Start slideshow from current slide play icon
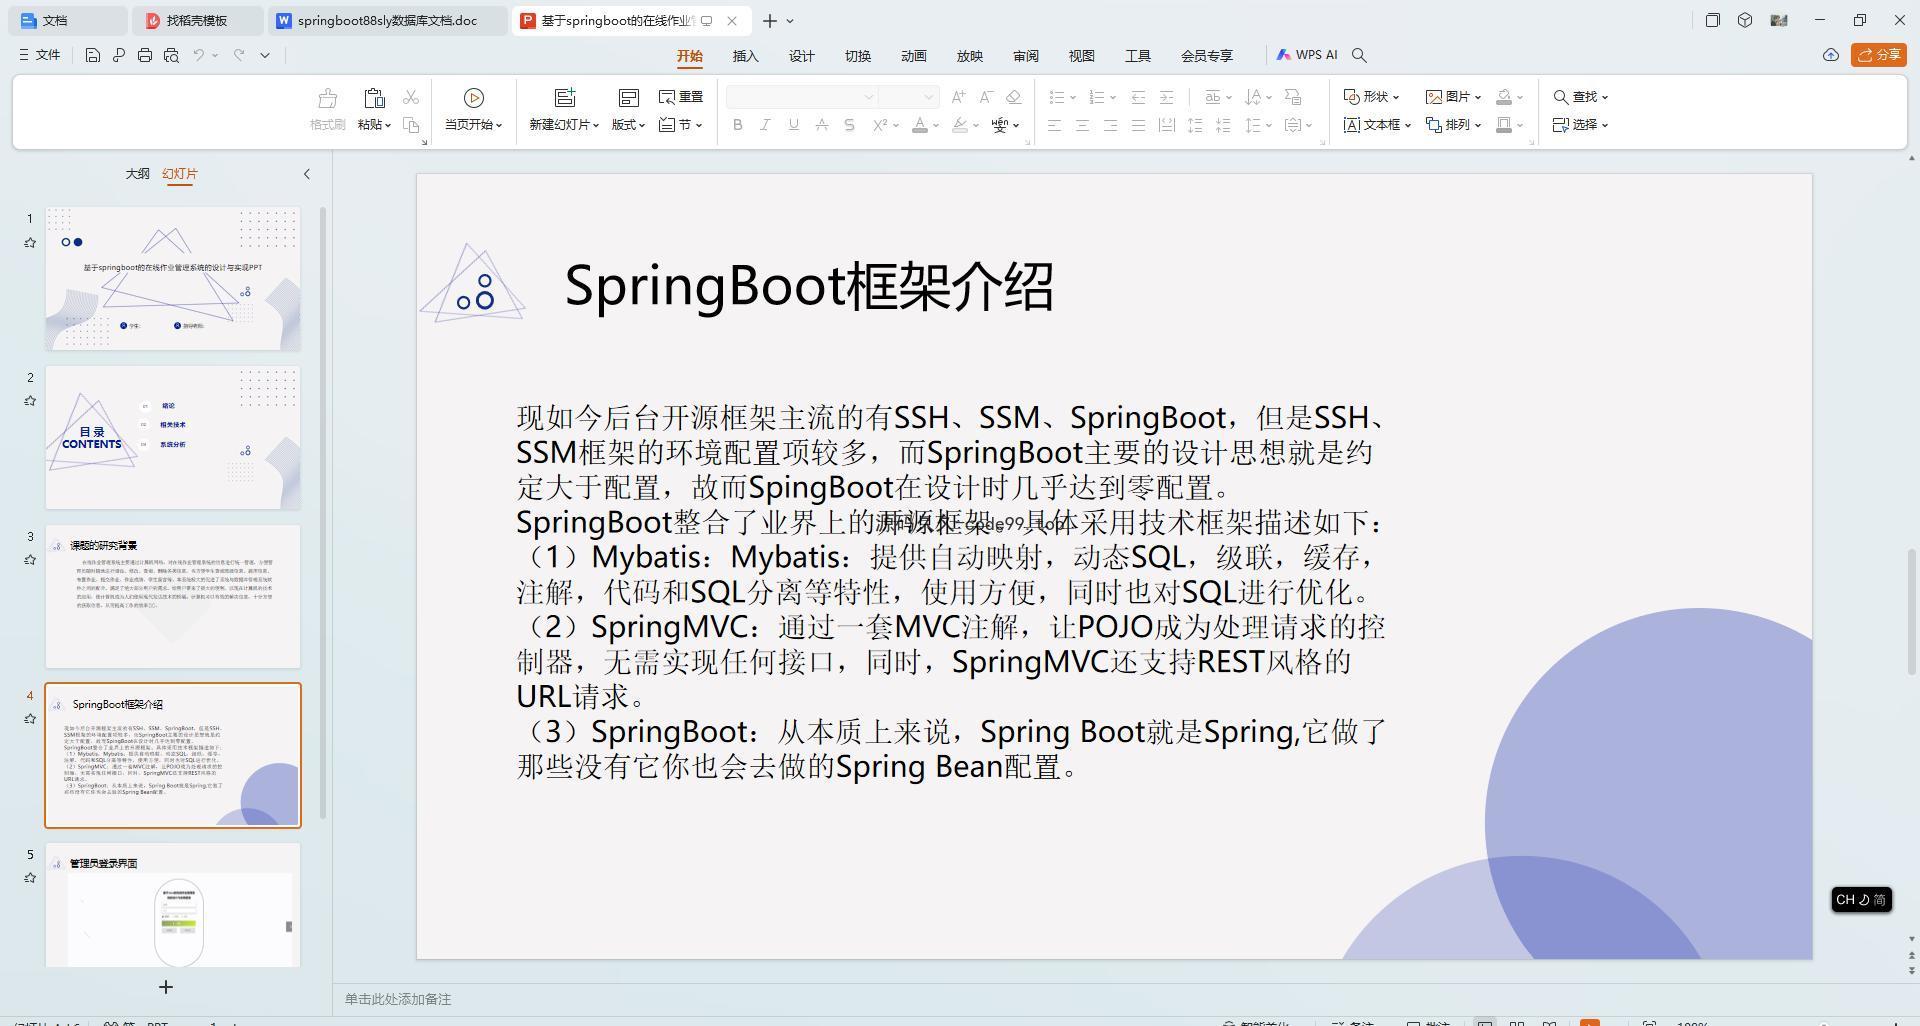 point(474,97)
